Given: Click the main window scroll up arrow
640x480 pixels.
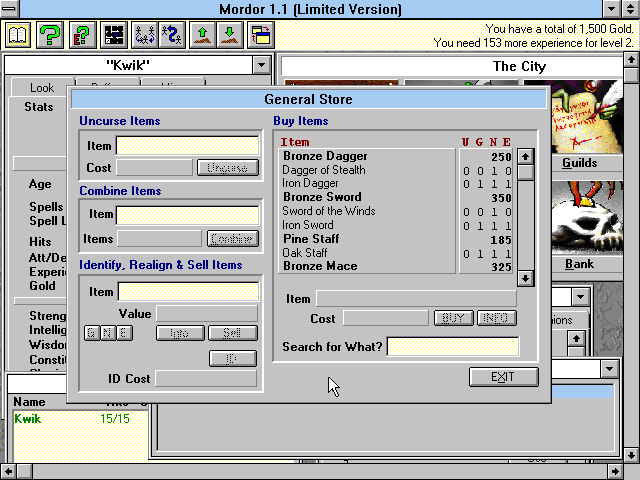Looking at the screenshot, I should 631,60.
